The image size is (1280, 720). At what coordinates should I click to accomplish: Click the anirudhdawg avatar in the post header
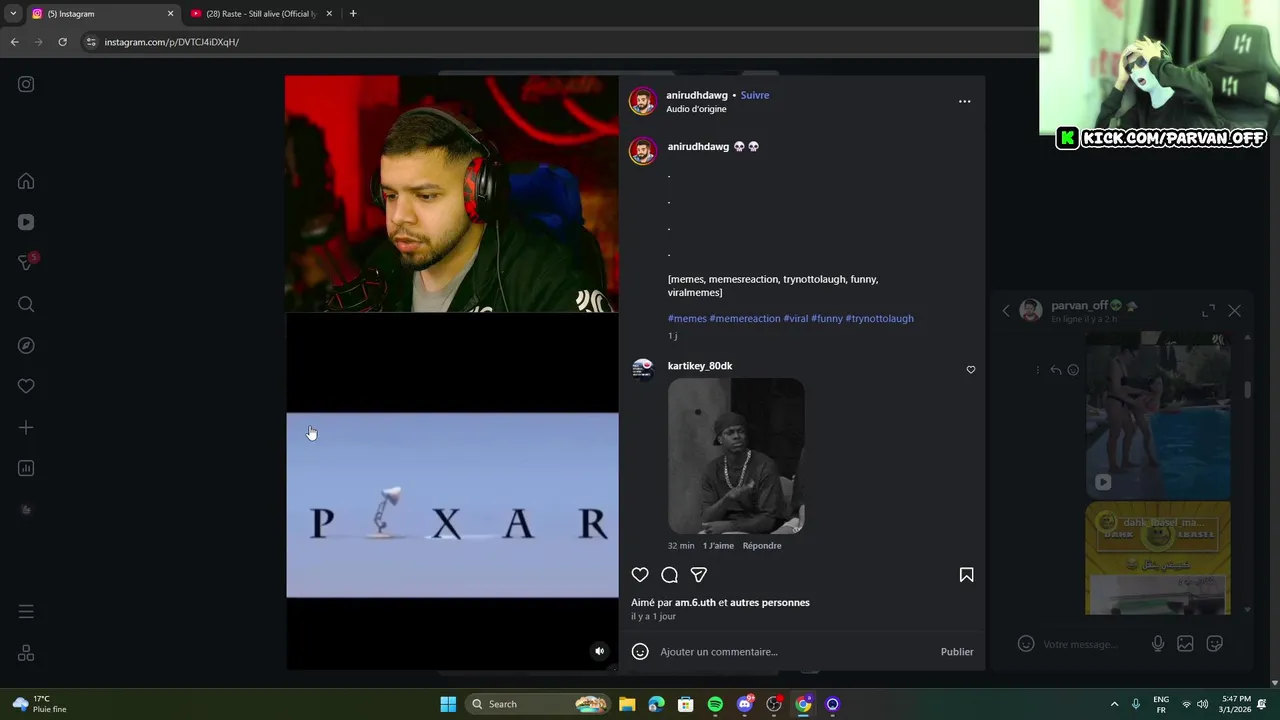point(642,101)
